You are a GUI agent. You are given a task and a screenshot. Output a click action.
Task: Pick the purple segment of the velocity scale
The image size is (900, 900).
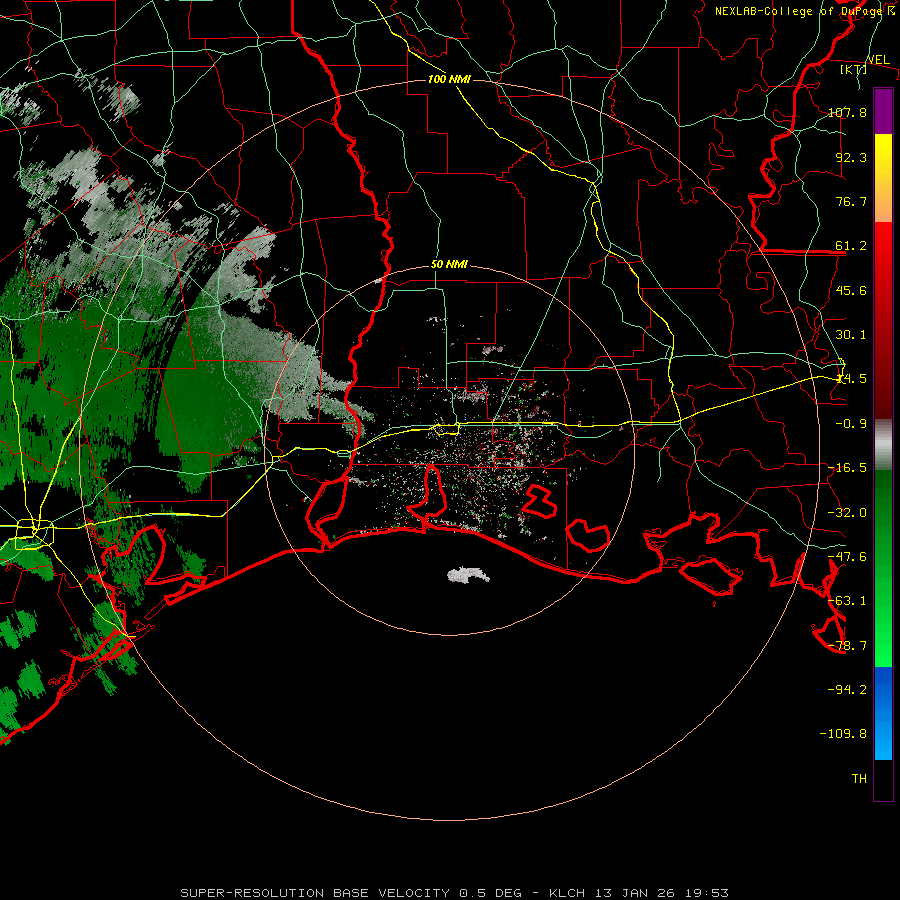883,111
